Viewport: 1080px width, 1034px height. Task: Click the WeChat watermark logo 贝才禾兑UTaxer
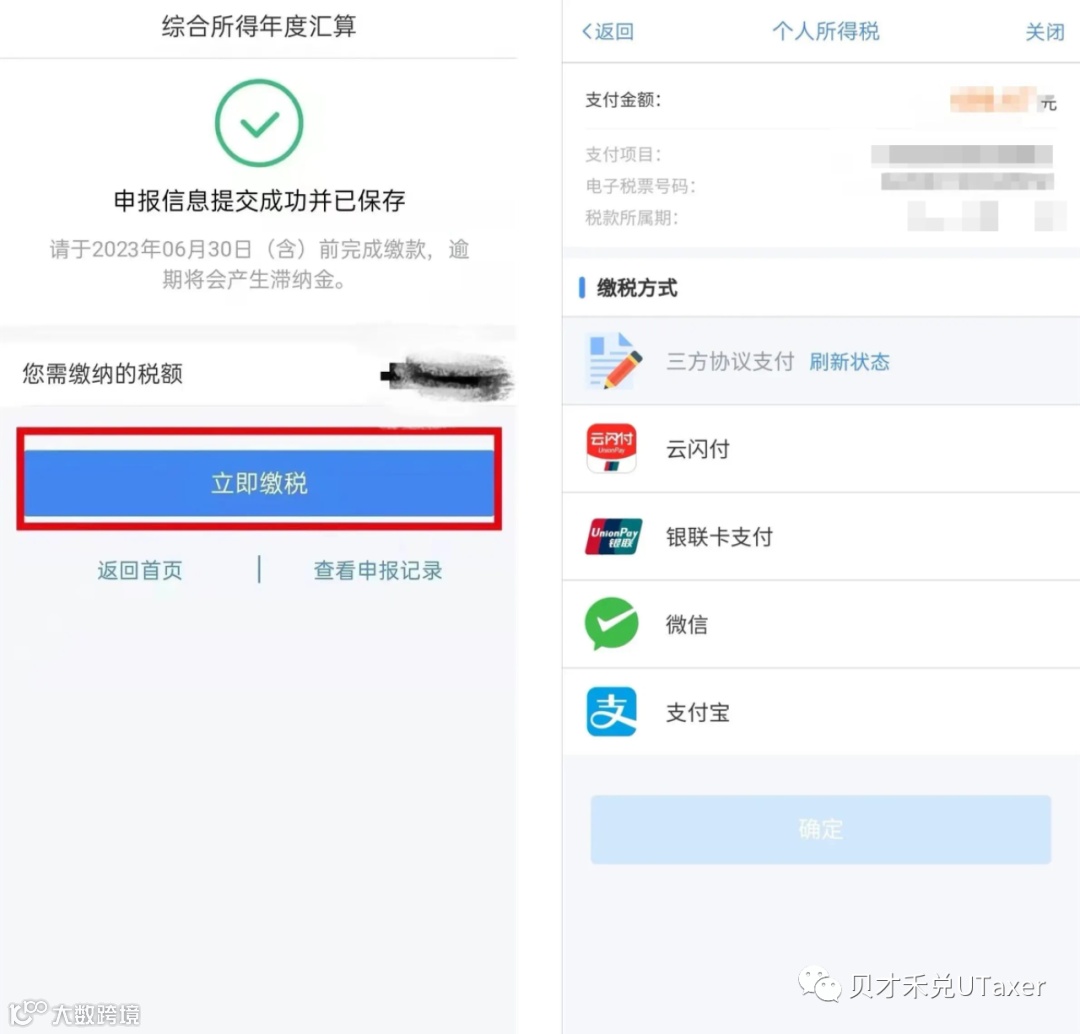[922, 986]
